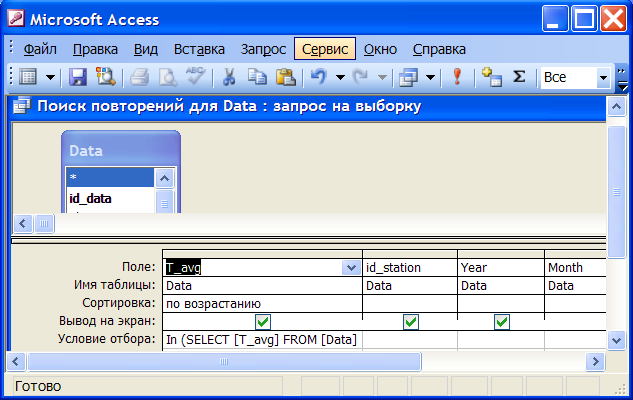Click the Data field list scrollbar thumb

[x=164, y=201]
